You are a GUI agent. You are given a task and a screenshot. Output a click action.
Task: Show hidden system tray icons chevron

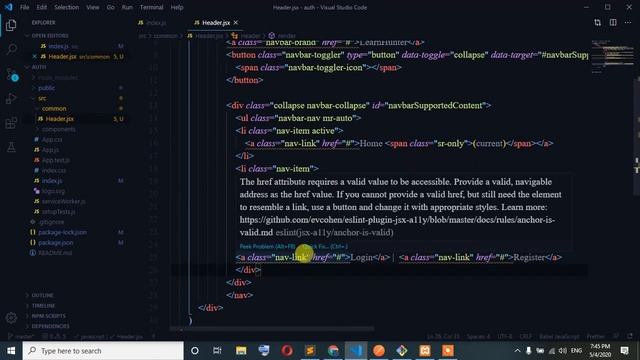pyautogui.click(x=517, y=351)
